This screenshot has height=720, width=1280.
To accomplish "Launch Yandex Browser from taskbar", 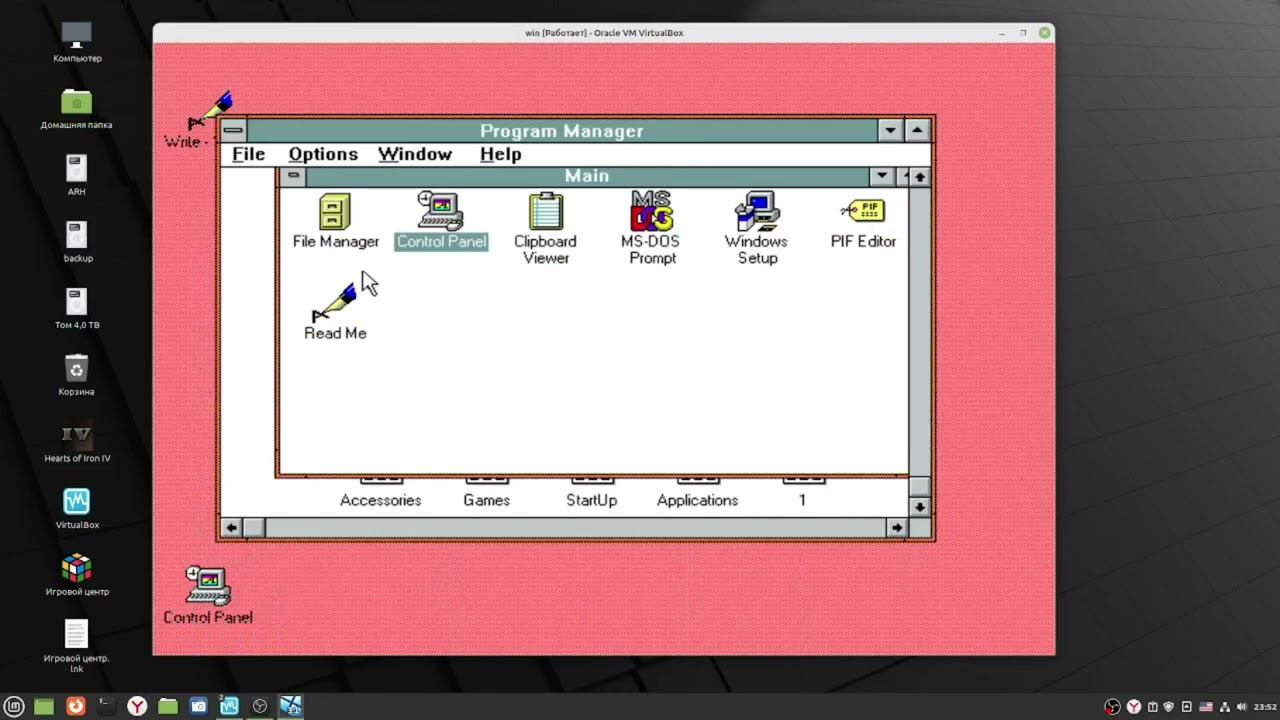I will click(x=137, y=706).
